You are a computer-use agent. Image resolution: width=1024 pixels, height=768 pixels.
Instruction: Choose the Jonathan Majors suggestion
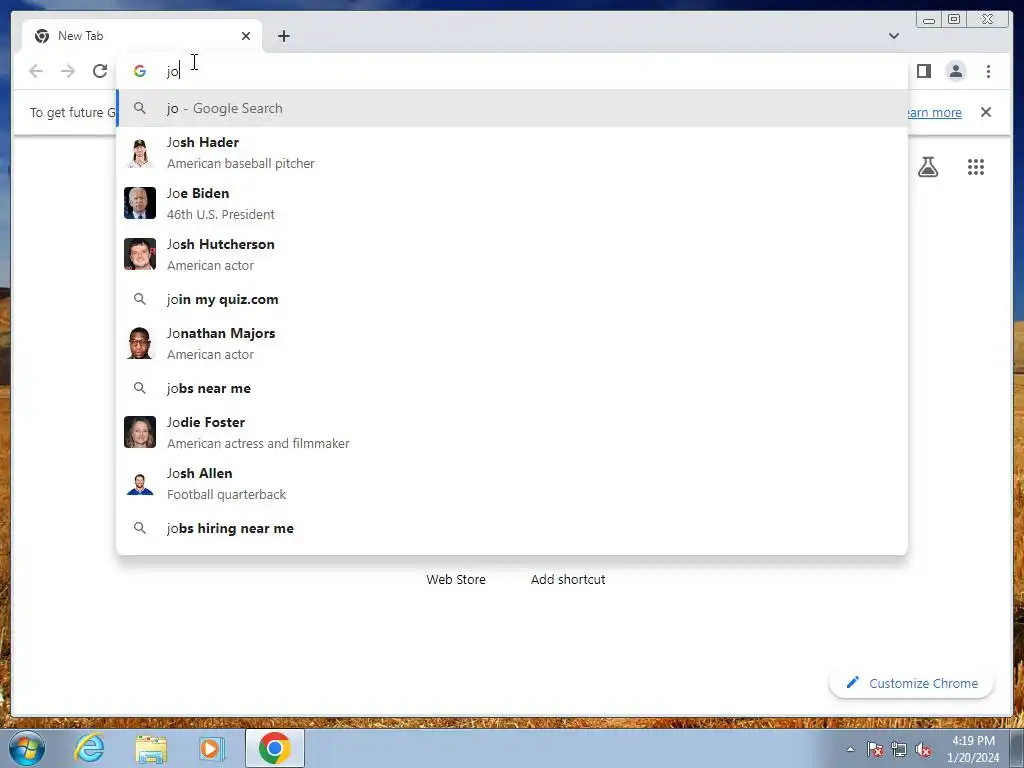512,344
